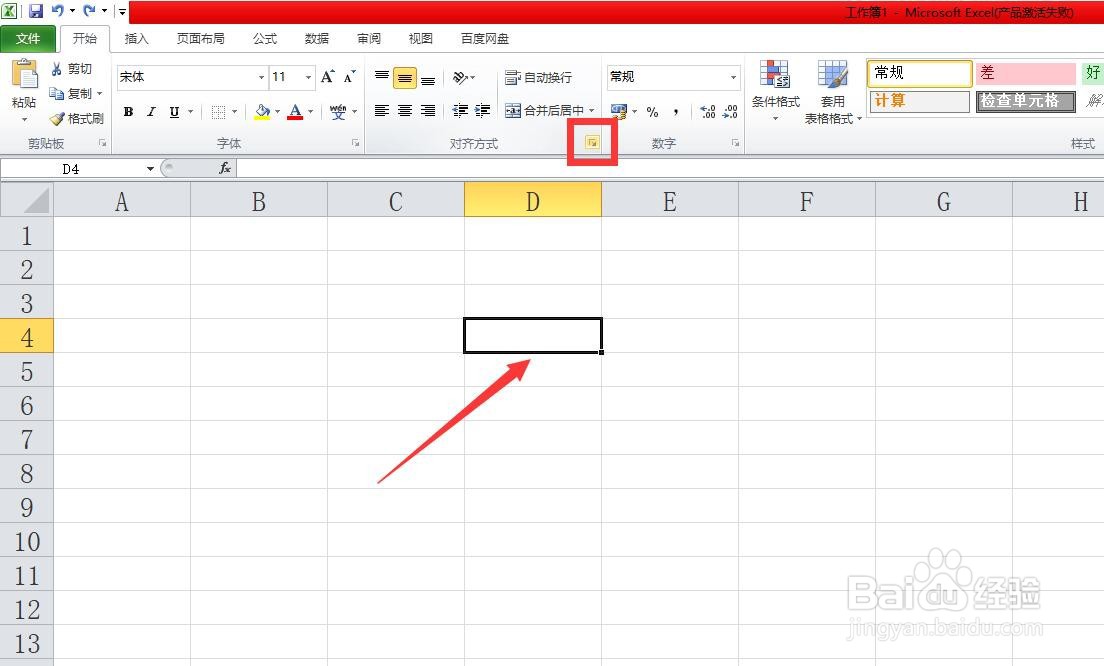Open 百度网盘 Baidu Netdisk tab
Screen dimensions: 1104x666
coord(484,39)
